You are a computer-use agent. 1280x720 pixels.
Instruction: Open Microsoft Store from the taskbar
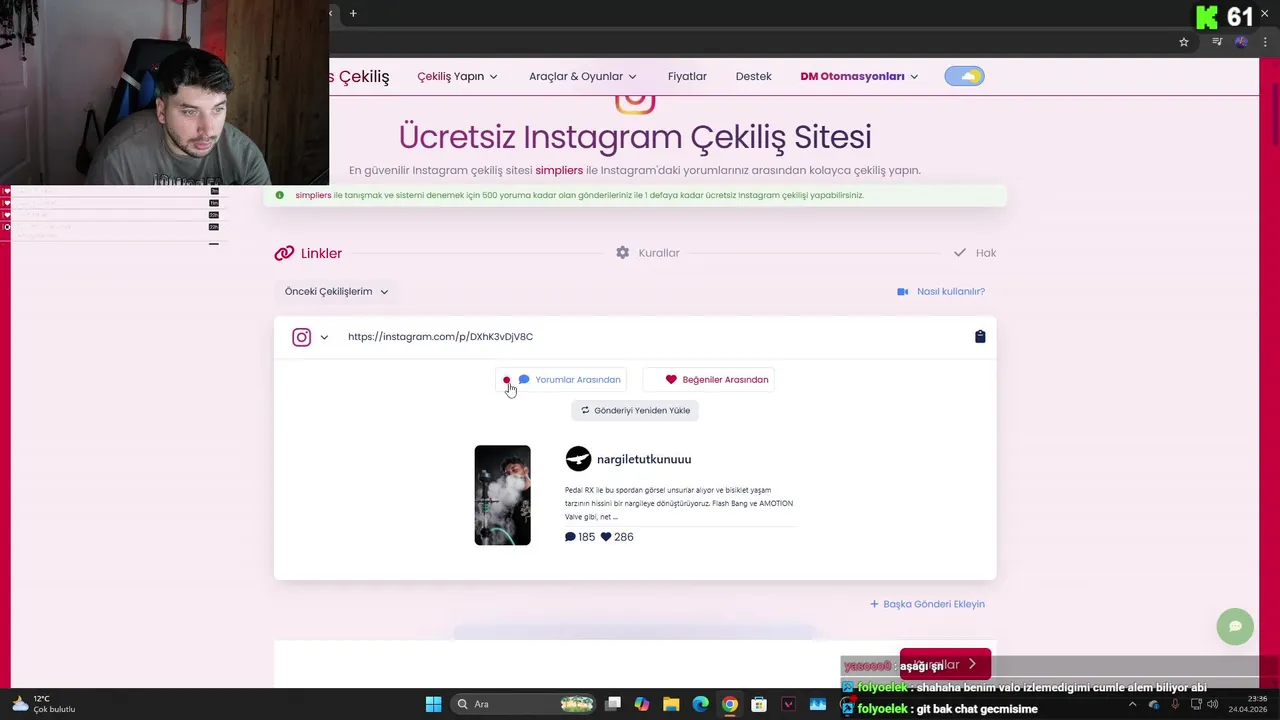pyautogui.click(x=759, y=704)
